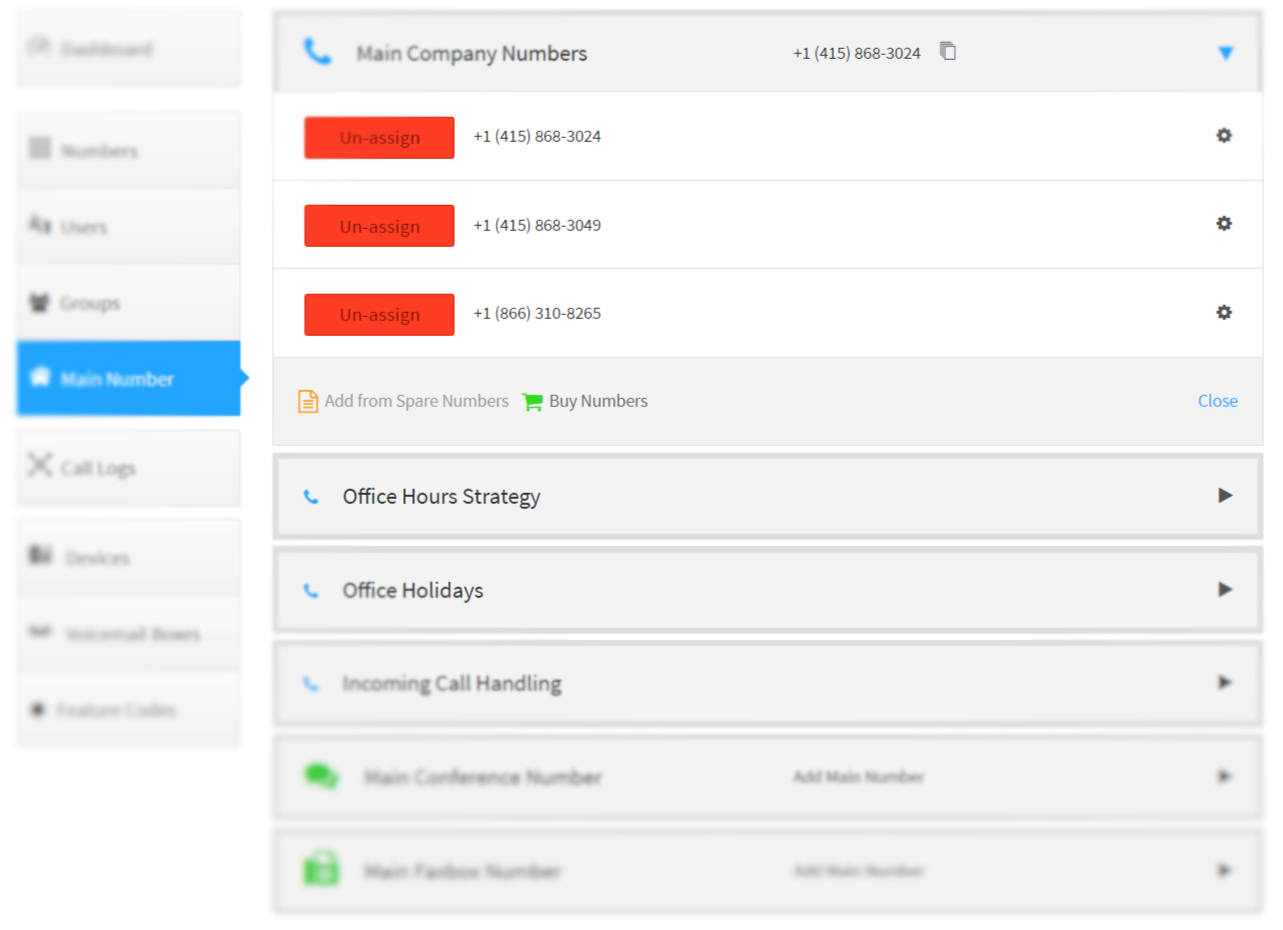Screen dimensions: 1283x930
Task: Click the +1 (415) 868-3049 number text
Action: (537, 225)
